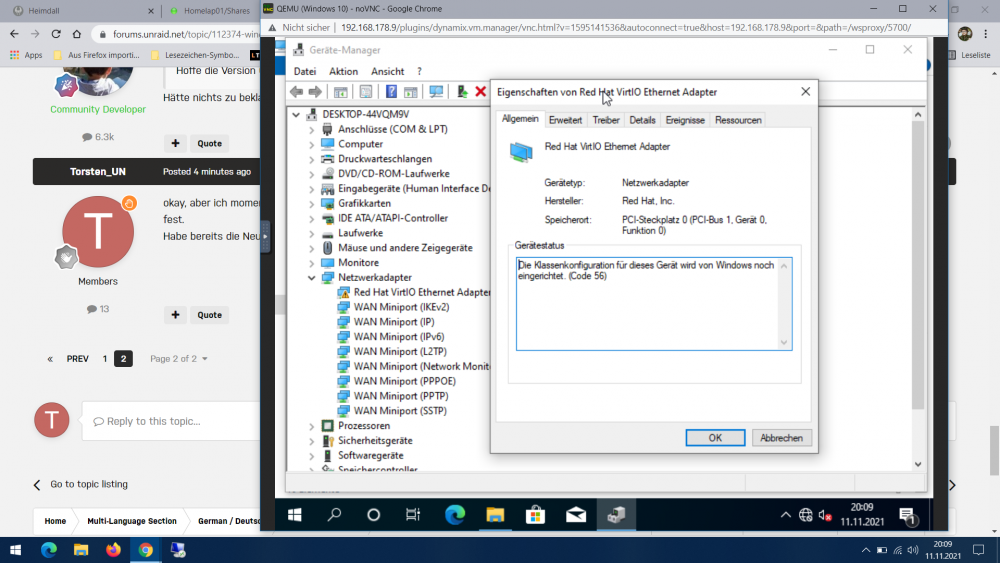Viewport: 1000px width, 563px height.
Task: Open the Page 2 of 2 dropdown
Action: pyautogui.click(x=179, y=358)
